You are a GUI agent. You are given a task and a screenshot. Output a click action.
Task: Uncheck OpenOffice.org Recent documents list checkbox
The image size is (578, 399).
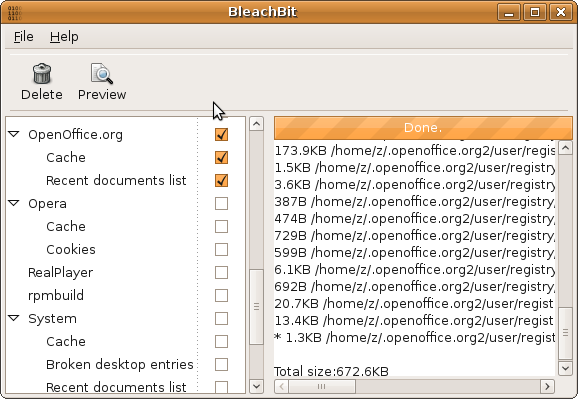[221, 180]
